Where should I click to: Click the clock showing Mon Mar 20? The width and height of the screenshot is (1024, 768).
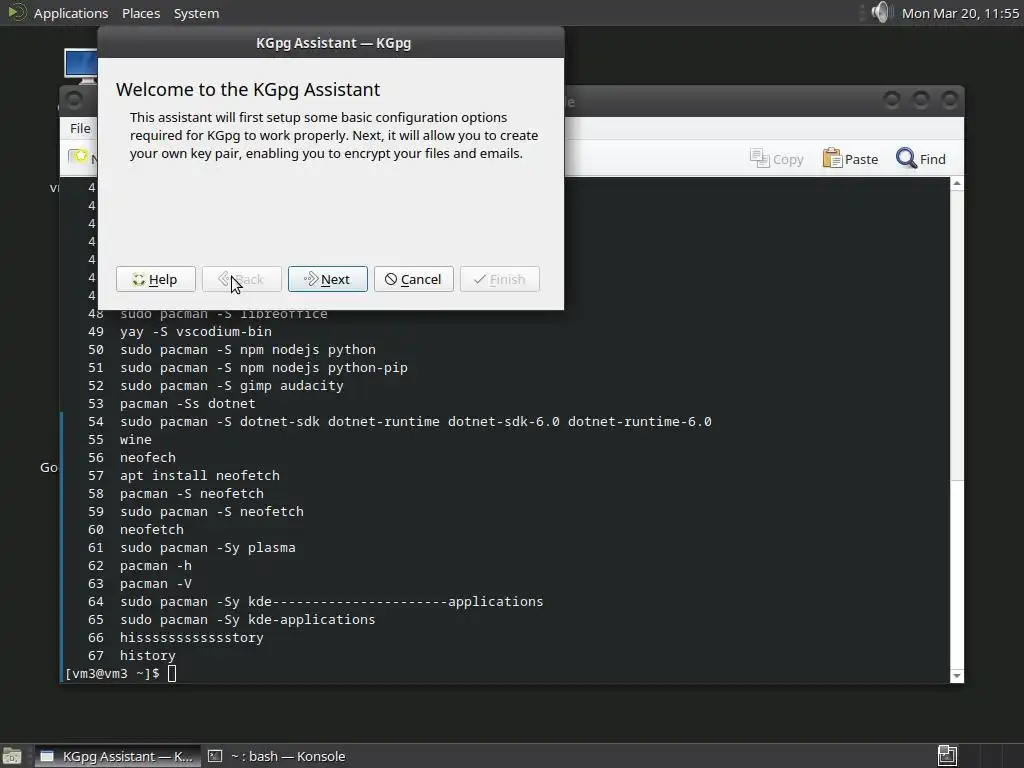960,13
